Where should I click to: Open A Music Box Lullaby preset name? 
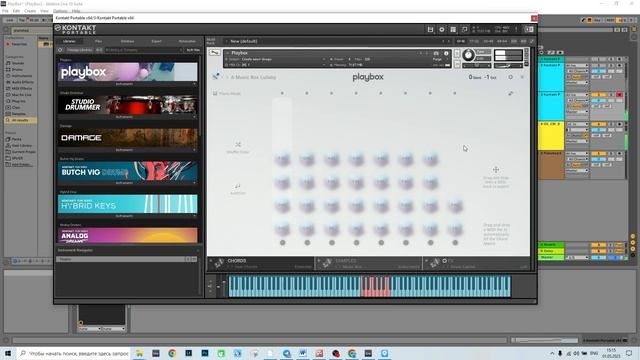(x=253, y=77)
